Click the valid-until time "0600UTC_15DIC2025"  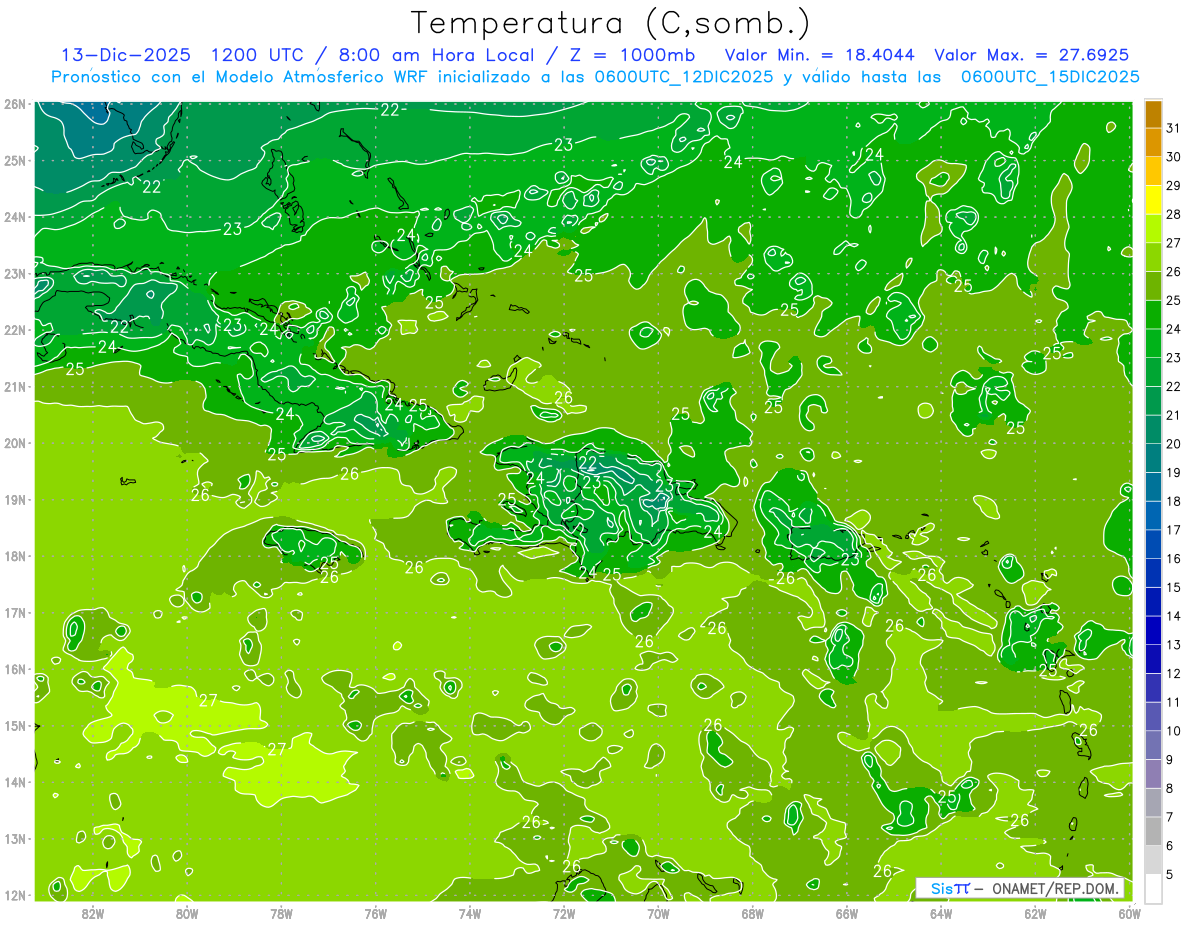1050,77
